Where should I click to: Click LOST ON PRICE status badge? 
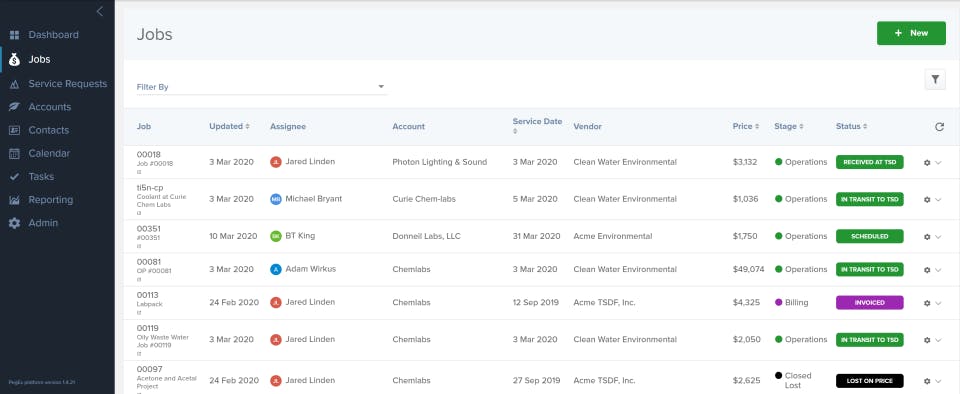point(869,381)
